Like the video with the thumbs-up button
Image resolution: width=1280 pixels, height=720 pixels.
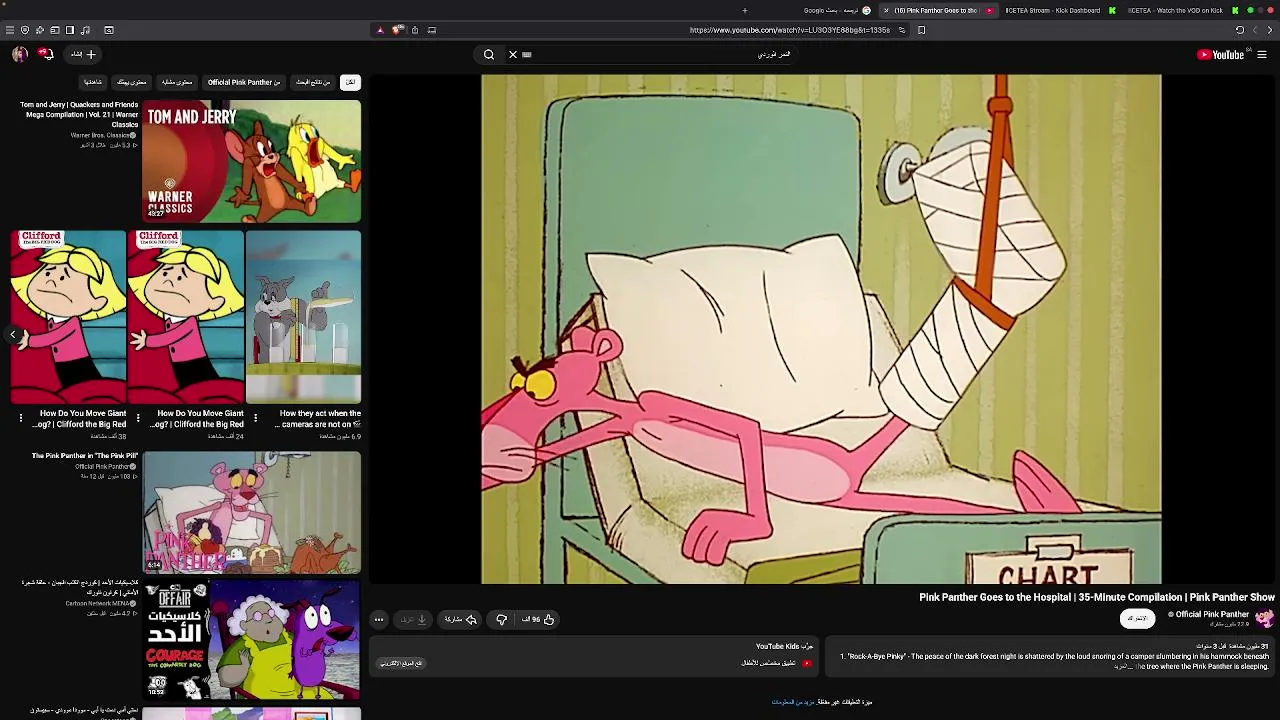pyautogui.click(x=537, y=619)
